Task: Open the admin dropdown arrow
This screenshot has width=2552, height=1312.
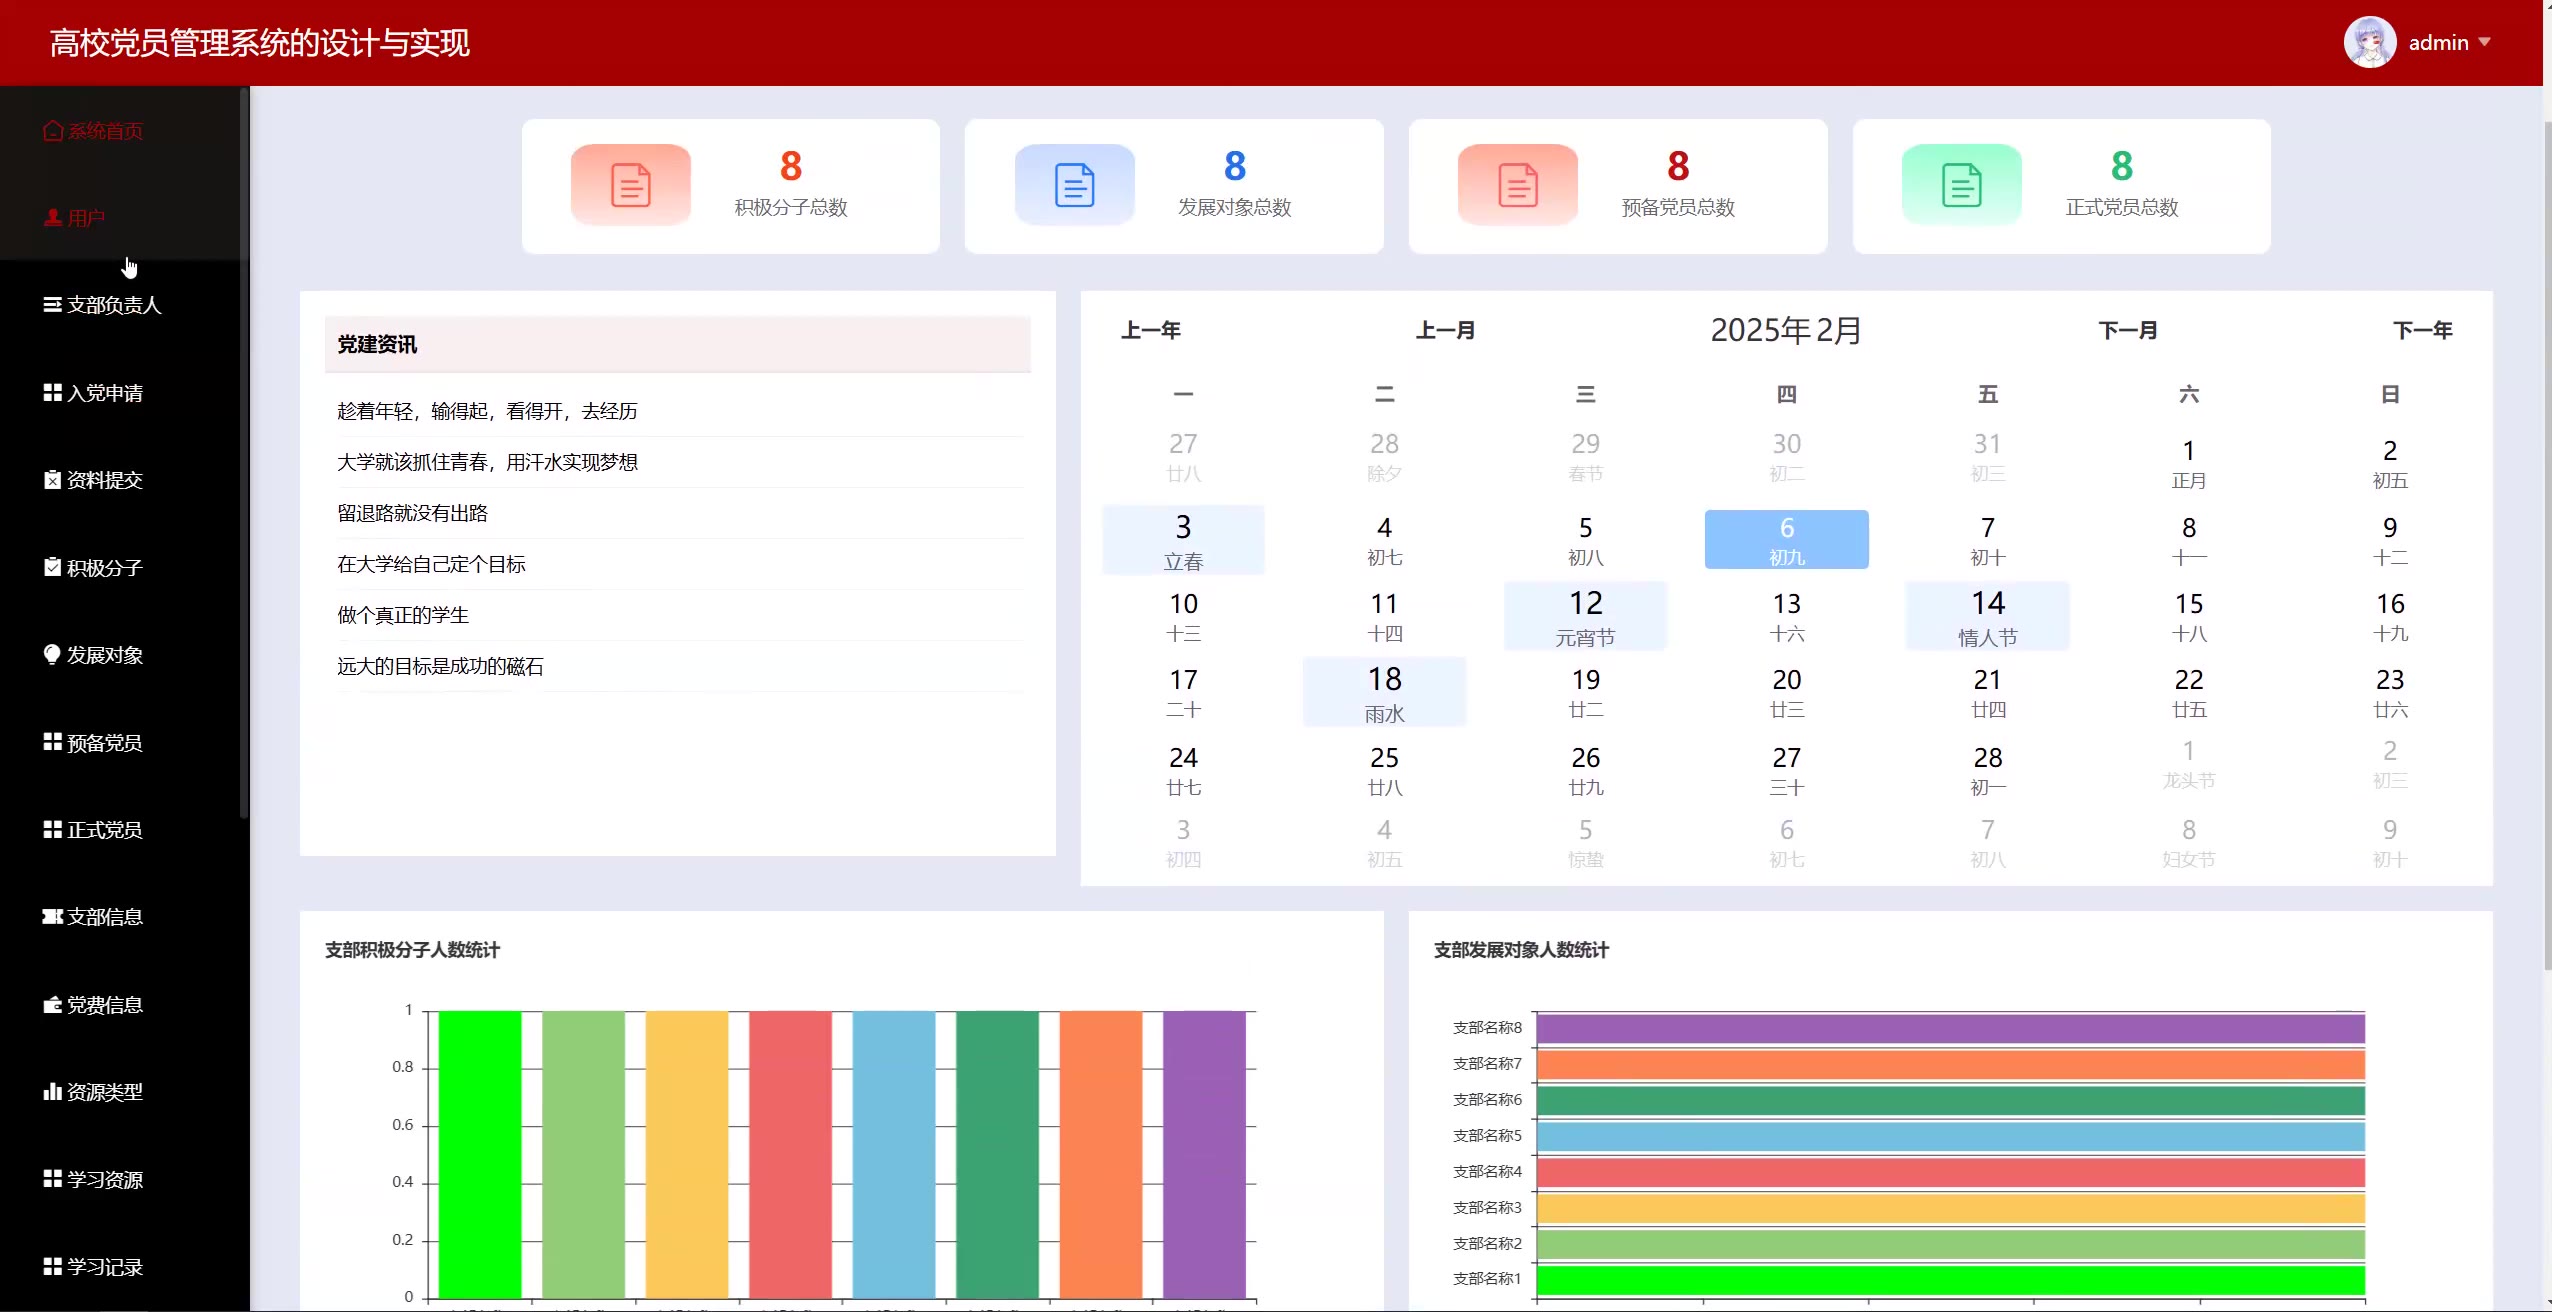Action: [x=2484, y=42]
